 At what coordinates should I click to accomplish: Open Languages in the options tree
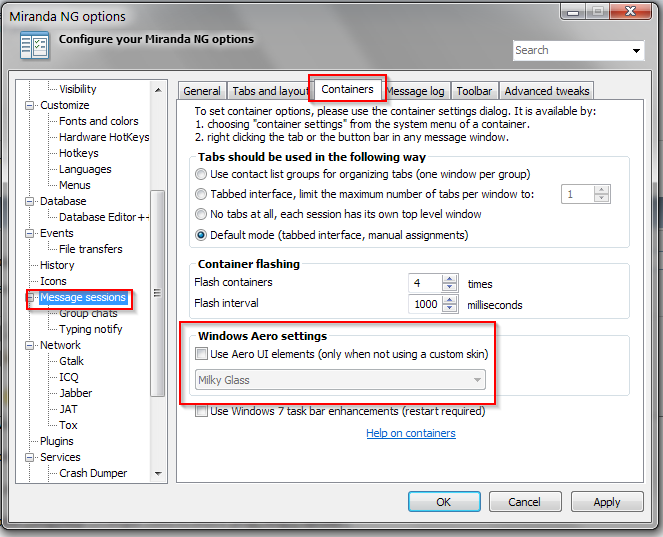[85, 169]
